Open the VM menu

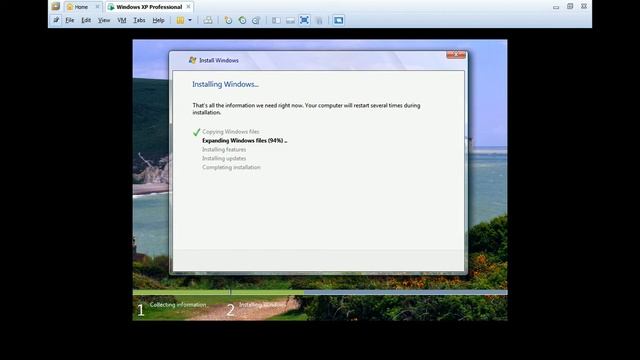tap(122, 20)
